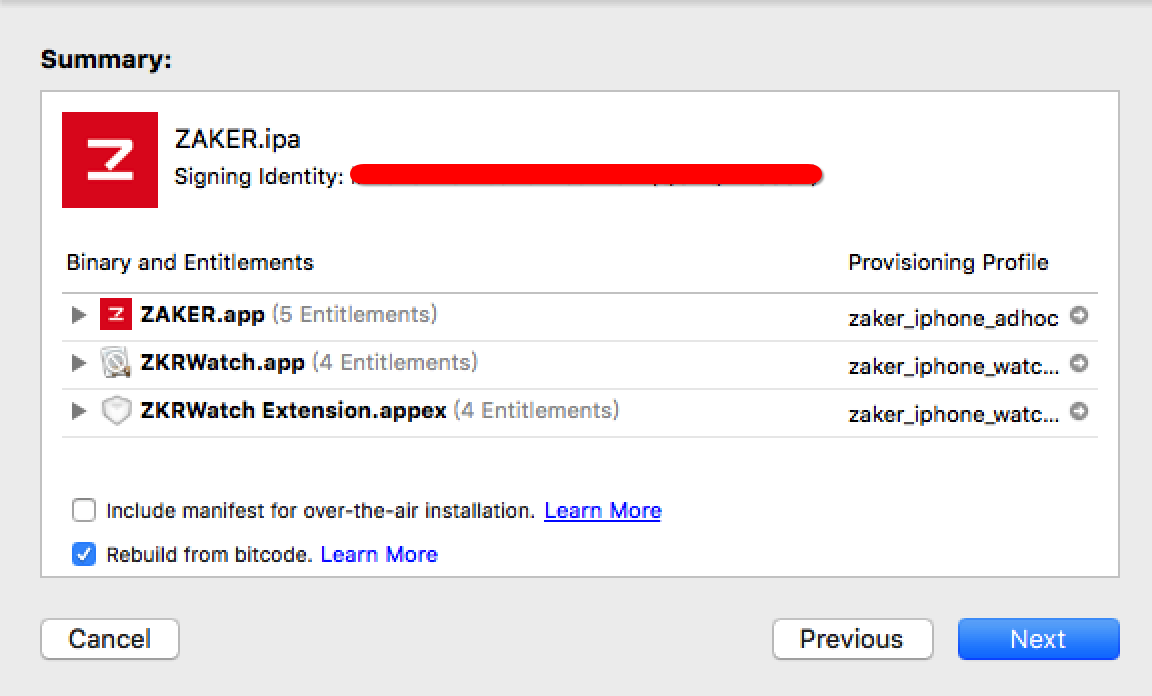Click truncated profile name in ZKRWatch Extension.appex row

point(954,415)
